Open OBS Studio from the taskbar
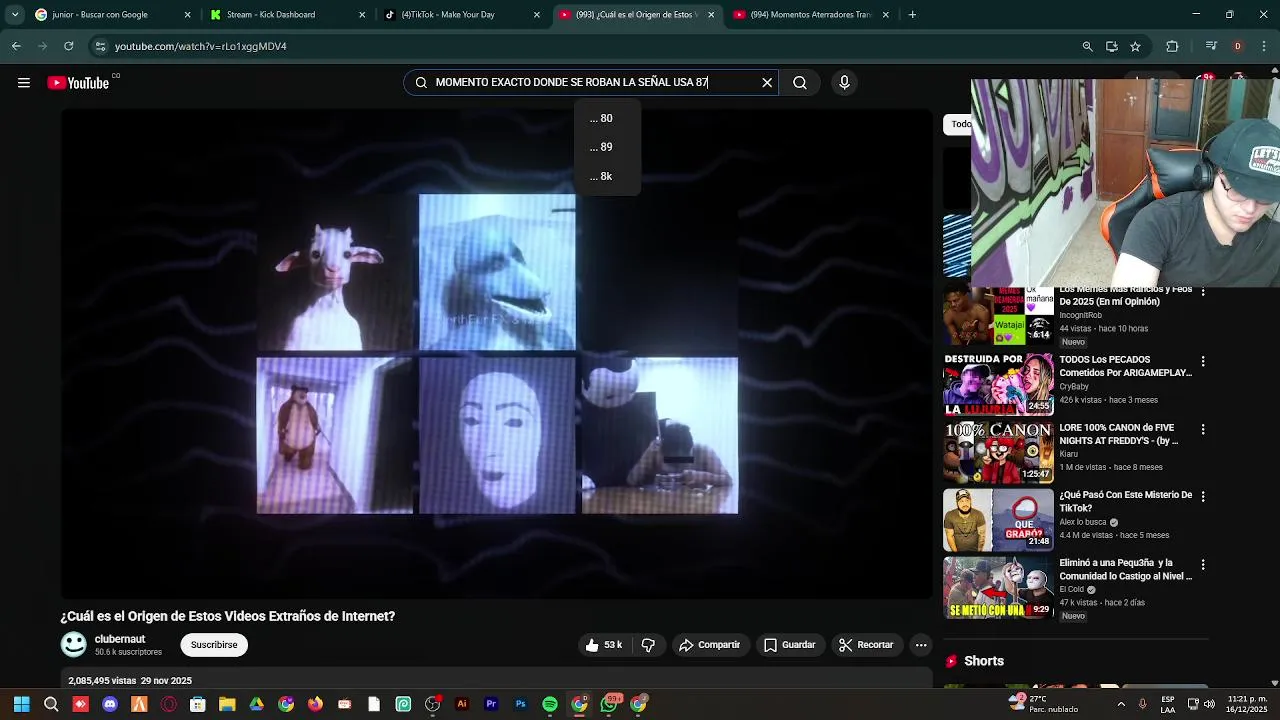Screen dimensions: 1280x720 (432, 704)
